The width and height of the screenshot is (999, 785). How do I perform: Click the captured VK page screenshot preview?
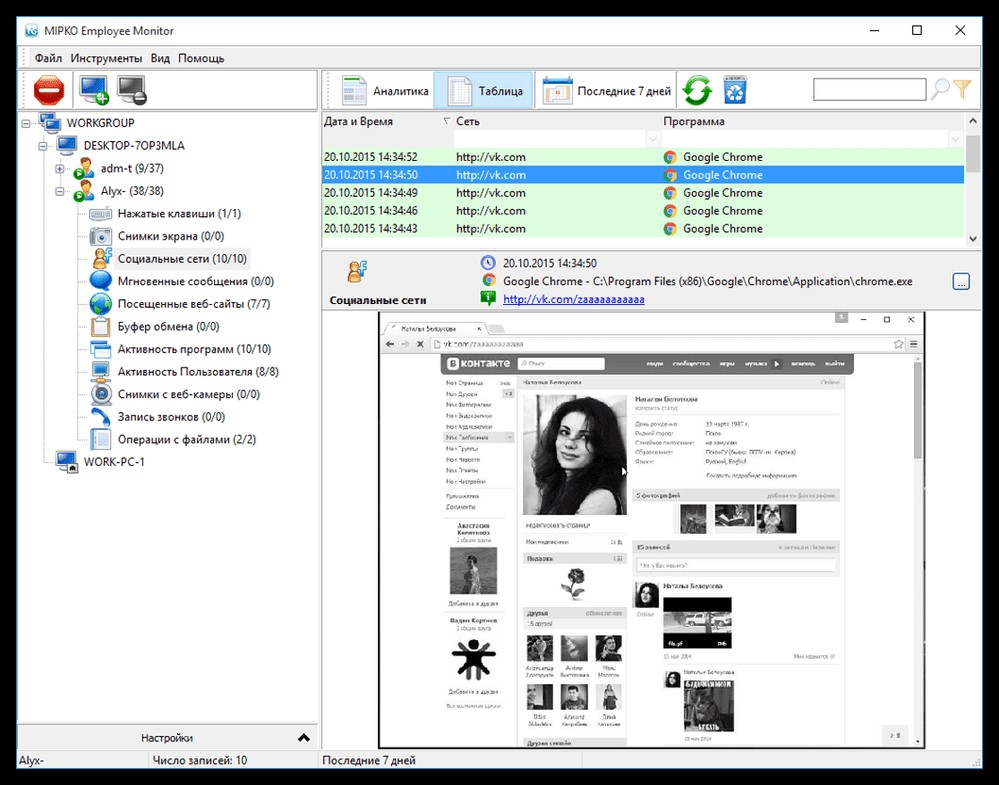pos(651,529)
